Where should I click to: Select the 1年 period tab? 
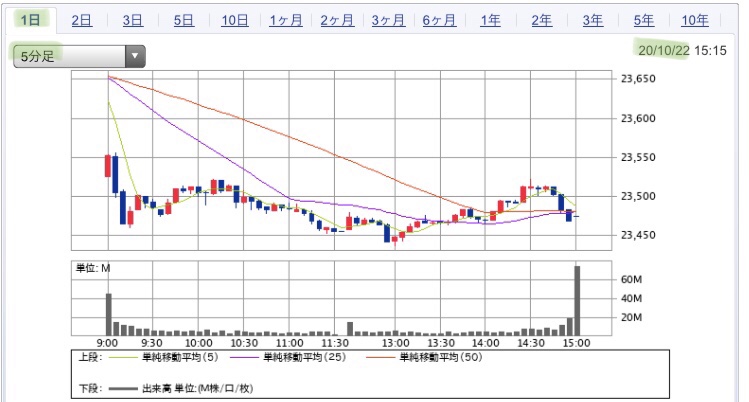click(490, 20)
